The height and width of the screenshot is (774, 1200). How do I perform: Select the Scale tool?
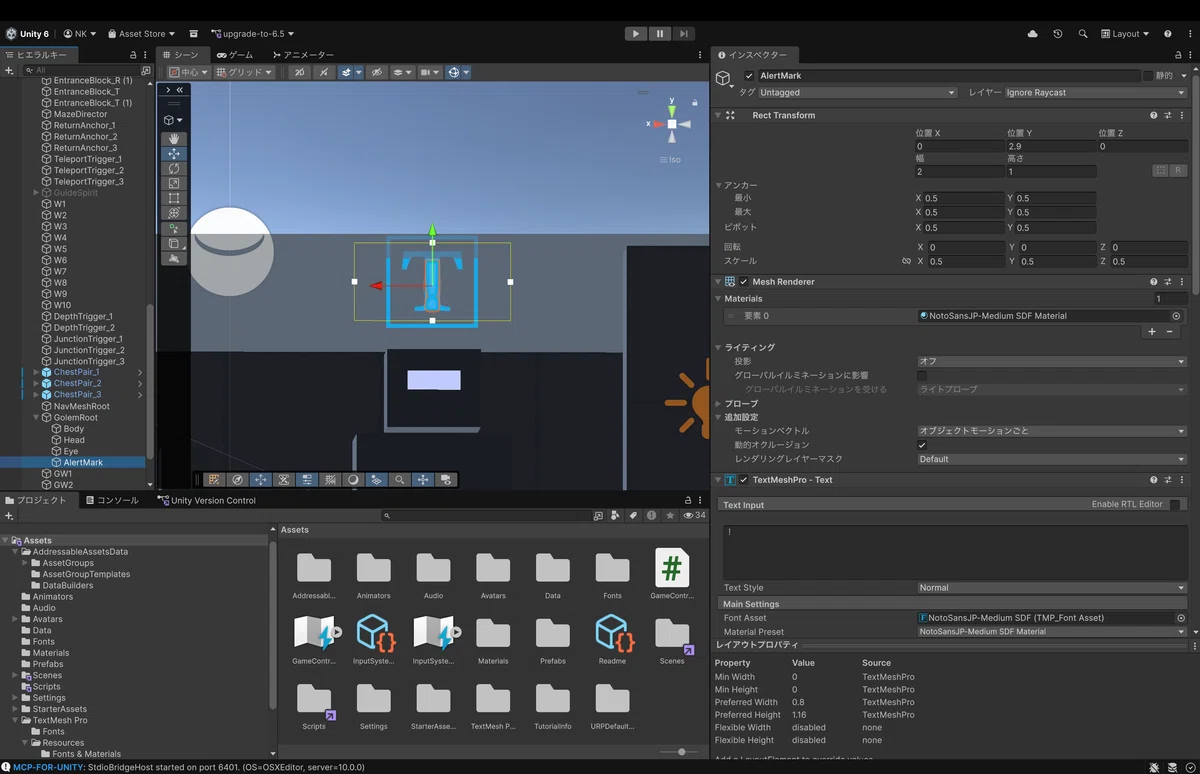pos(174,183)
